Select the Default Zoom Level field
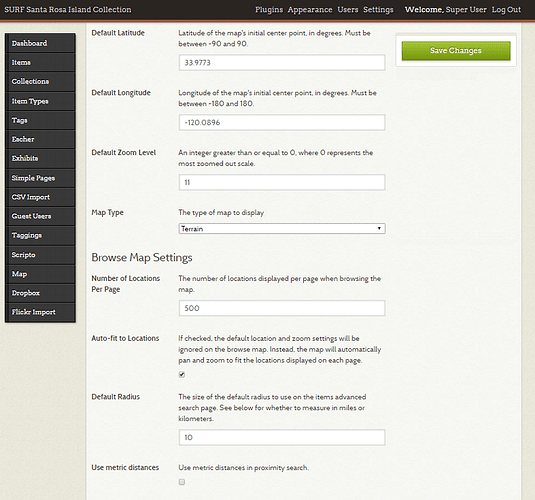 pyautogui.click(x=282, y=183)
